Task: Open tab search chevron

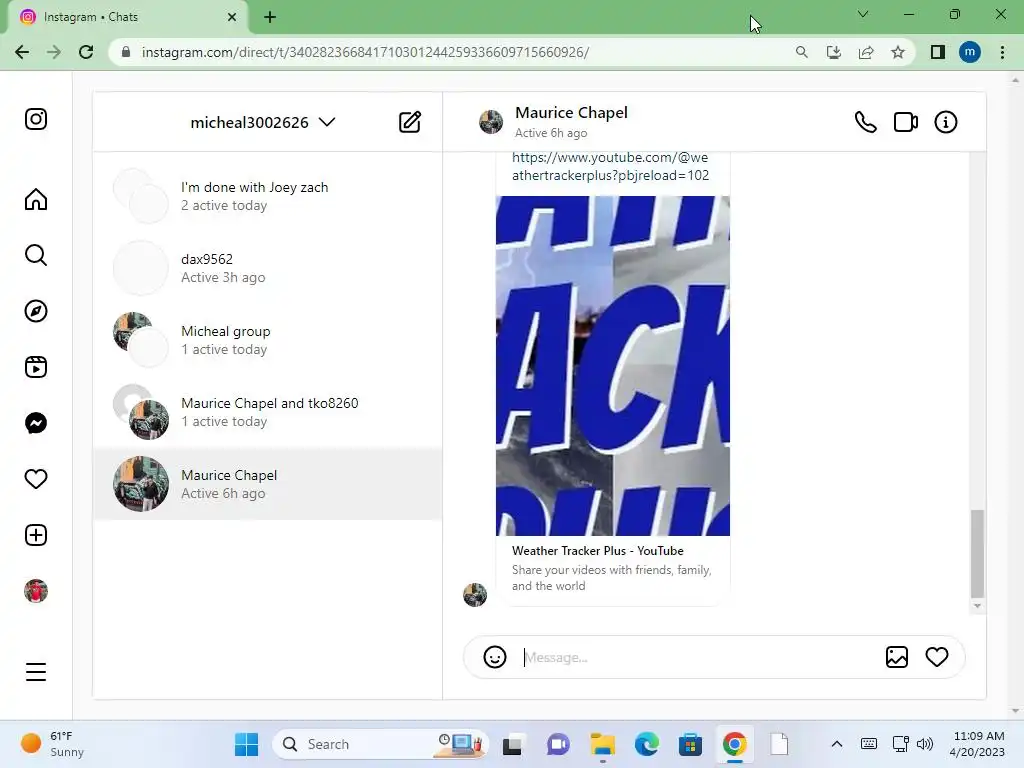Action: [x=863, y=14]
